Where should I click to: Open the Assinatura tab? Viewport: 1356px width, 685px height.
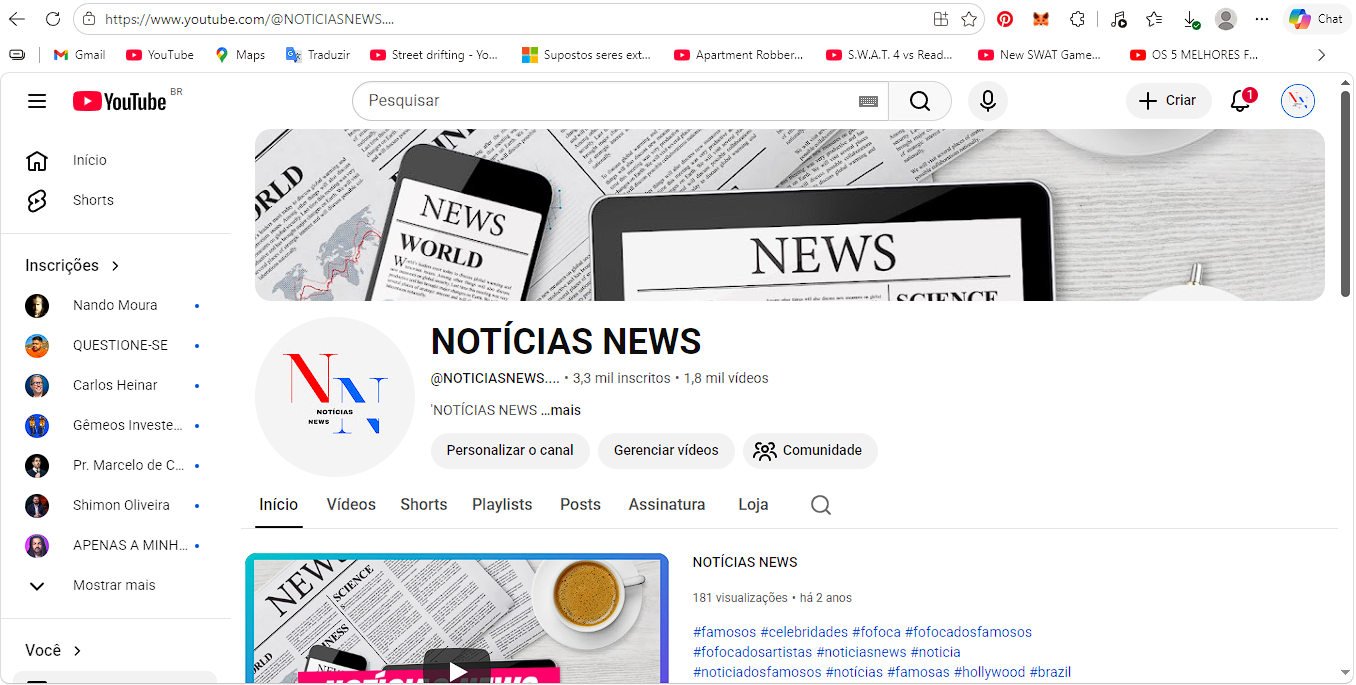tap(667, 505)
